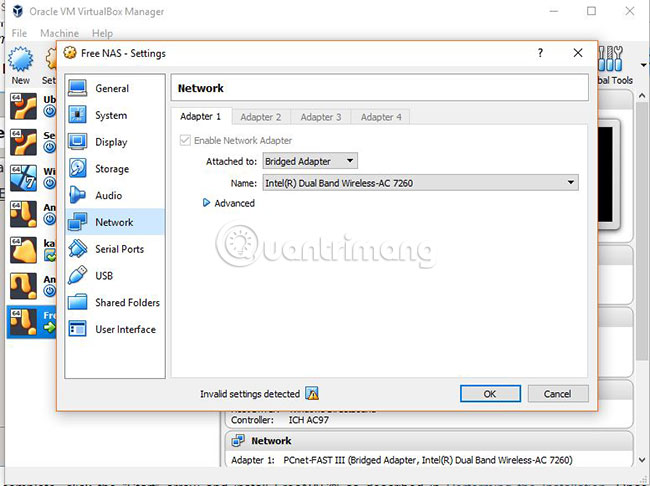Select Shared Folders settings
Image resolution: width=650 pixels, height=486 pixels.
(x=115, y=302)
